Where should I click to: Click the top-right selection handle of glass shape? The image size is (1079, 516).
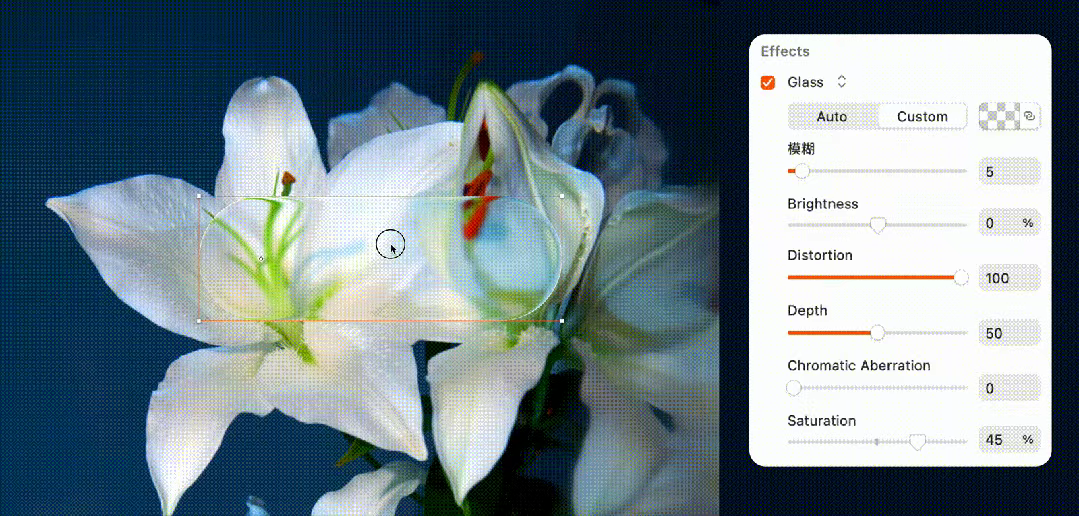tap(562, 196)
